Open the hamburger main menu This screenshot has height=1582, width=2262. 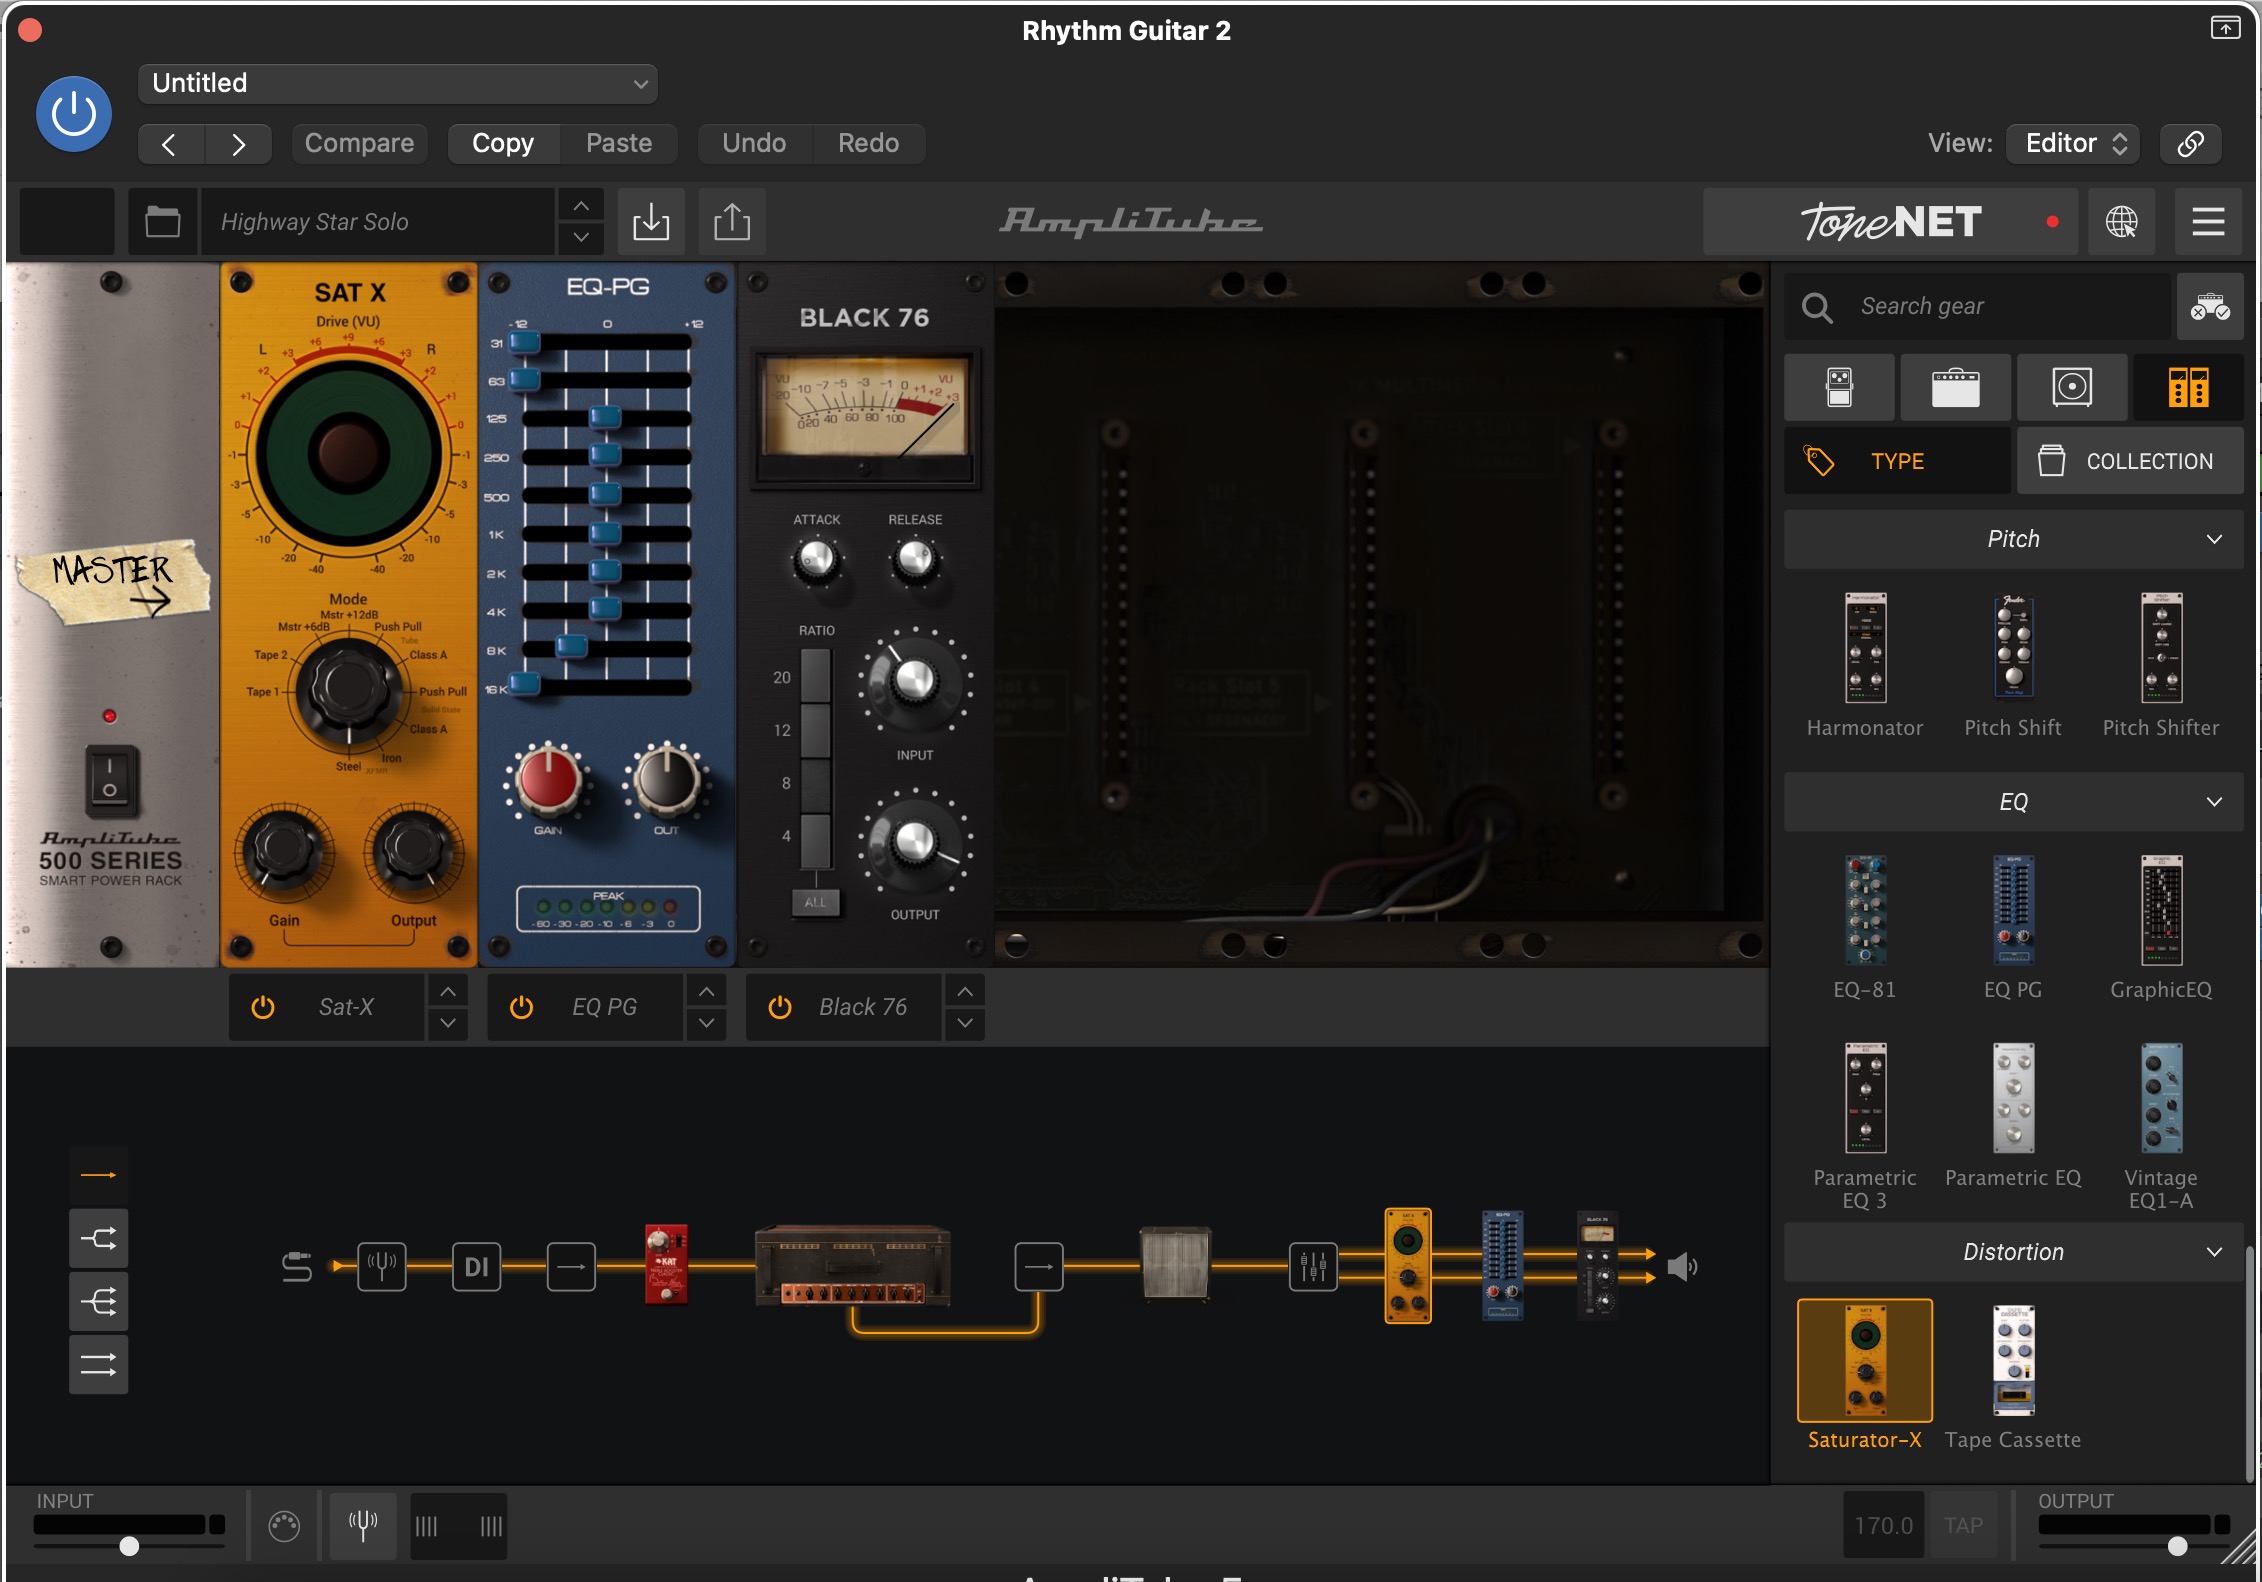[x=2208, y=221]
